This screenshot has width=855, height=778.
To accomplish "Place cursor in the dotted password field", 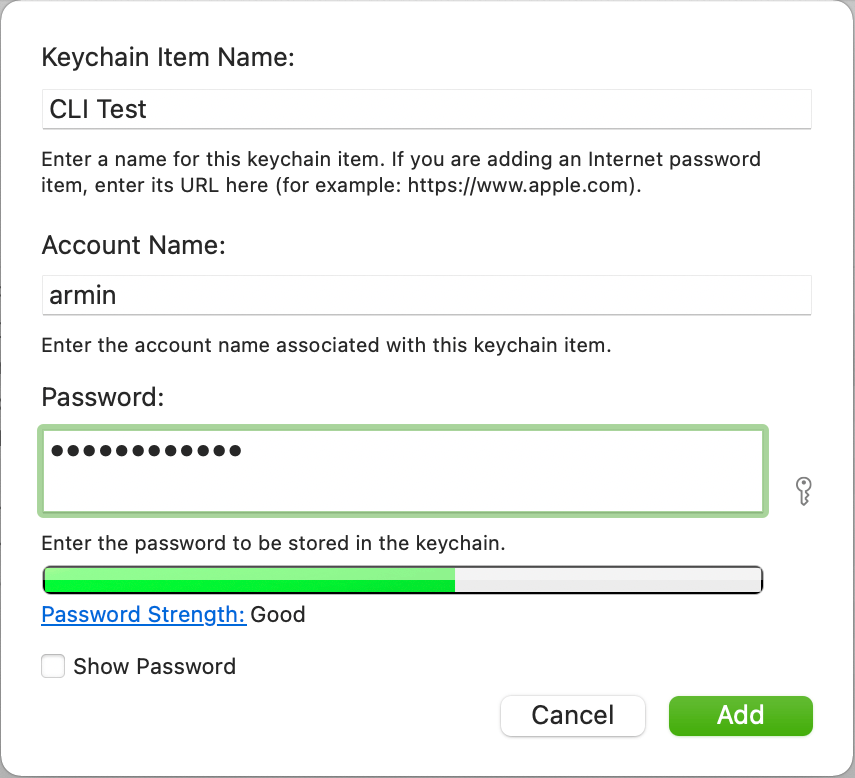I will [x=403, y=470].
